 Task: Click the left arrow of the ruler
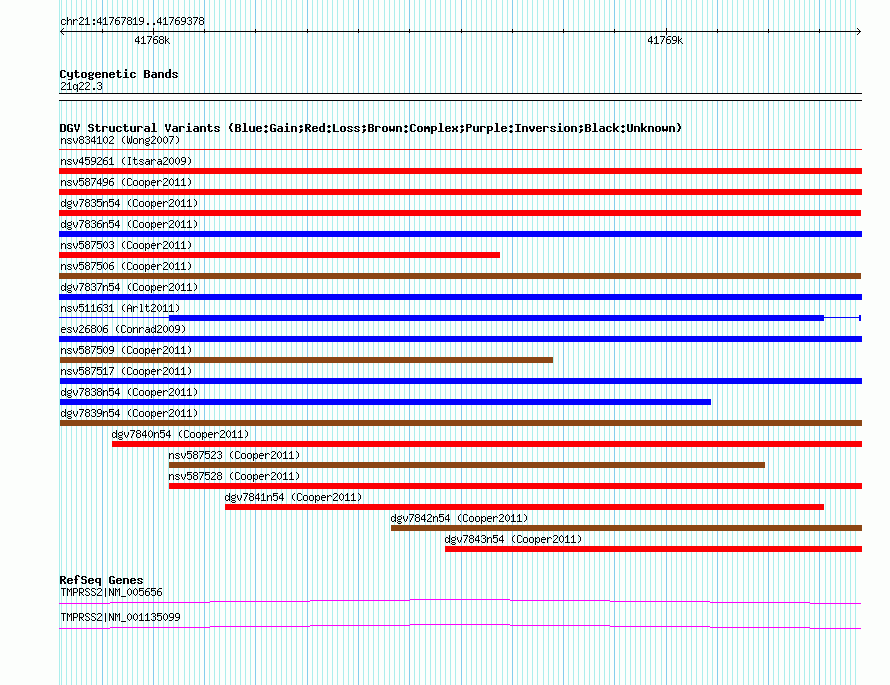click(x=62, y=31)
